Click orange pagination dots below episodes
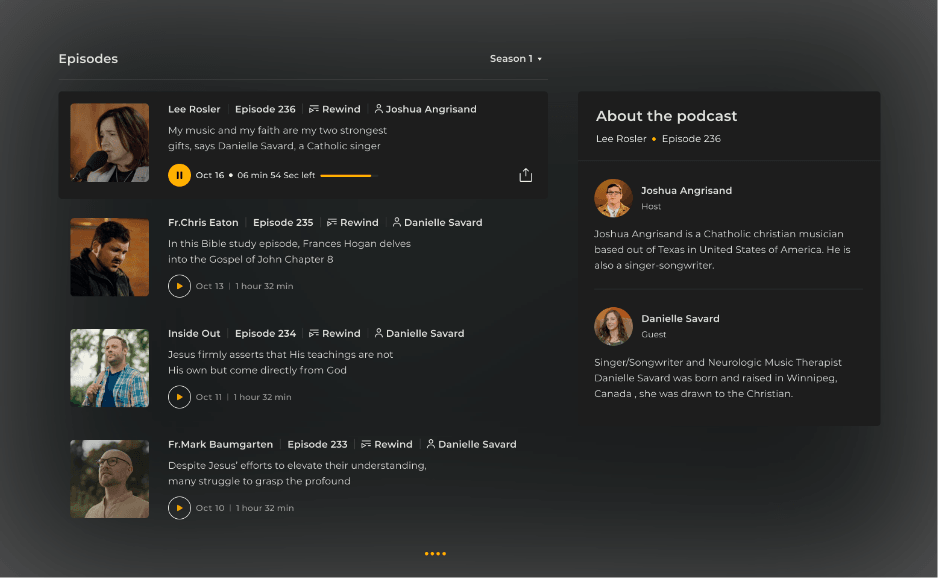This screenshot has width=938, height=578. [435, 553]
